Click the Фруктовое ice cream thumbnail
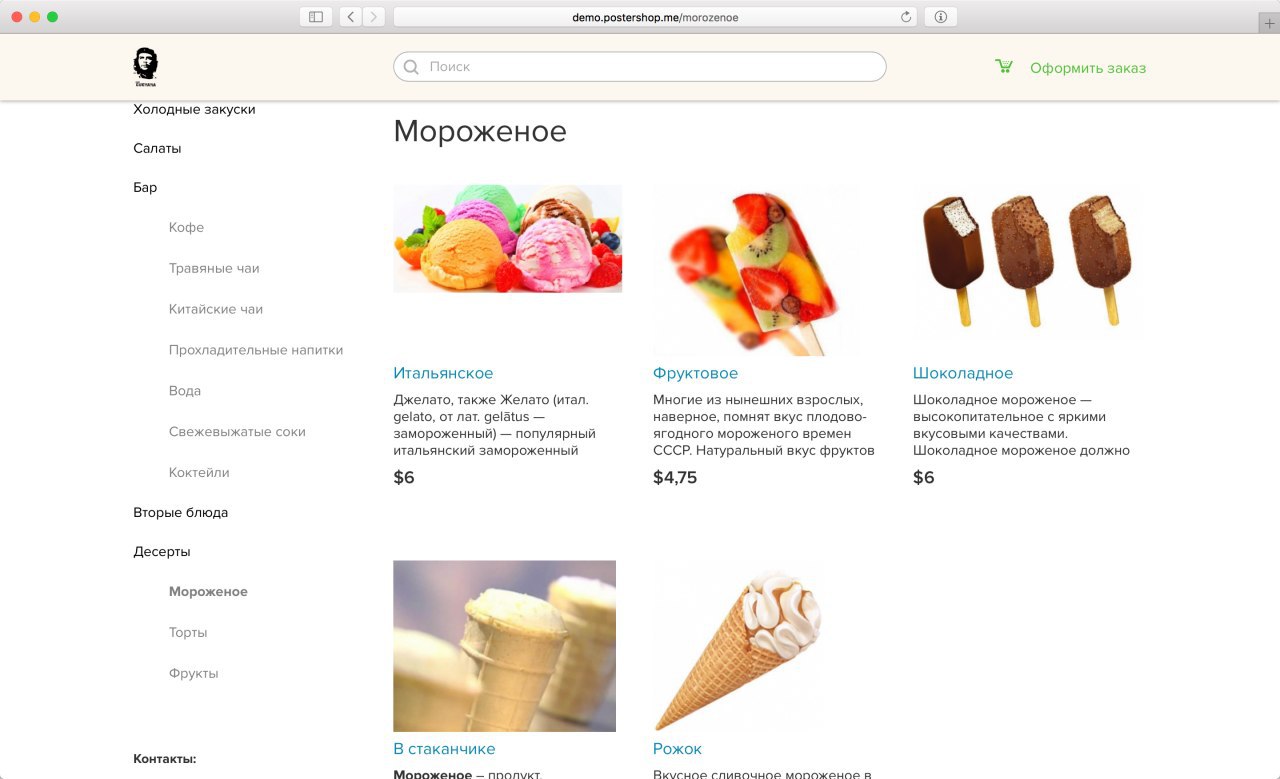 click(756, 270)
